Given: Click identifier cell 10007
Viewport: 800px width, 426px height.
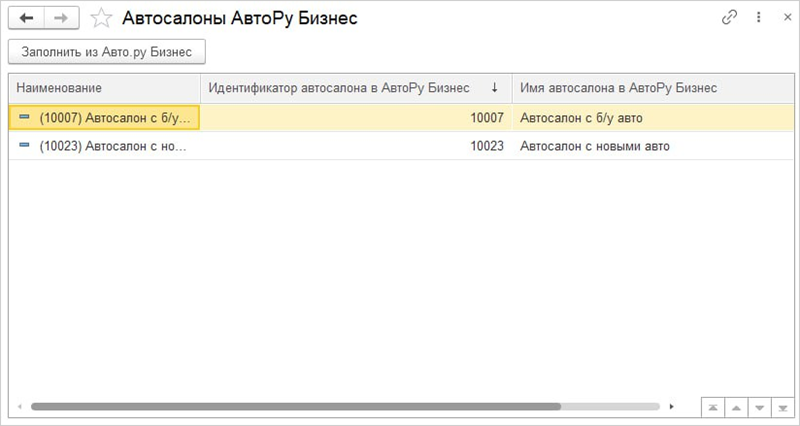Looking at the screenshot, I should pyautogui.click(x=356, y=118).
